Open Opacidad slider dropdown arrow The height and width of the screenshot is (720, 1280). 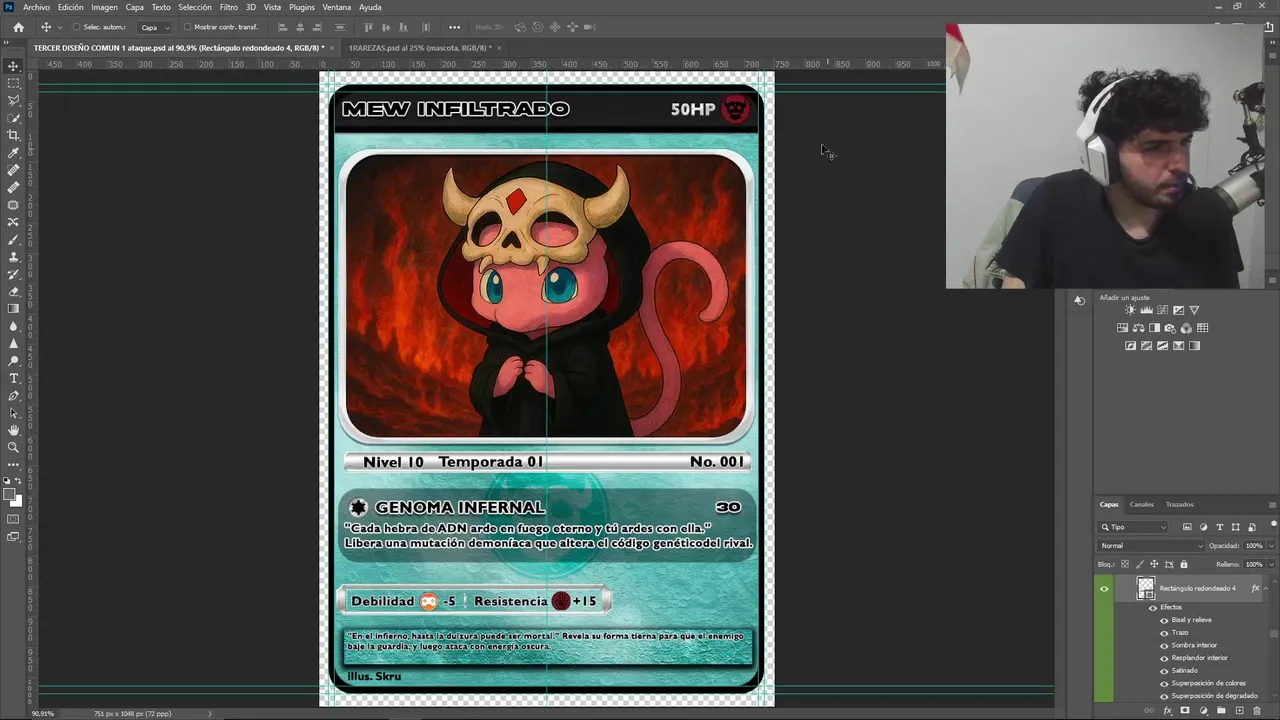click(x=1271, y=546)
